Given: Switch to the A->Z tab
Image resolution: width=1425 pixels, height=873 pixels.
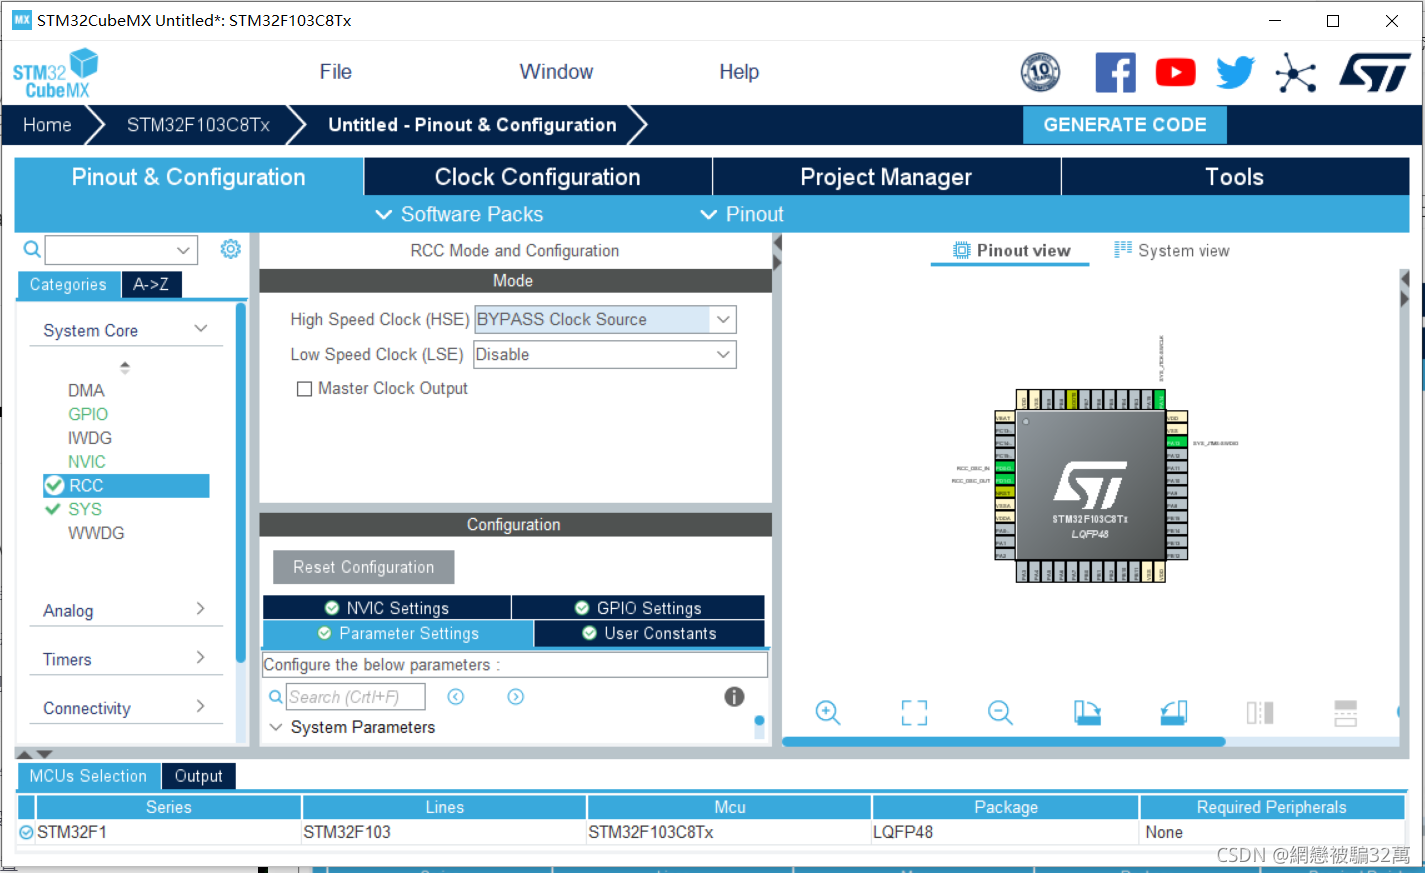Looking at the screenshot, I should 151,285.
